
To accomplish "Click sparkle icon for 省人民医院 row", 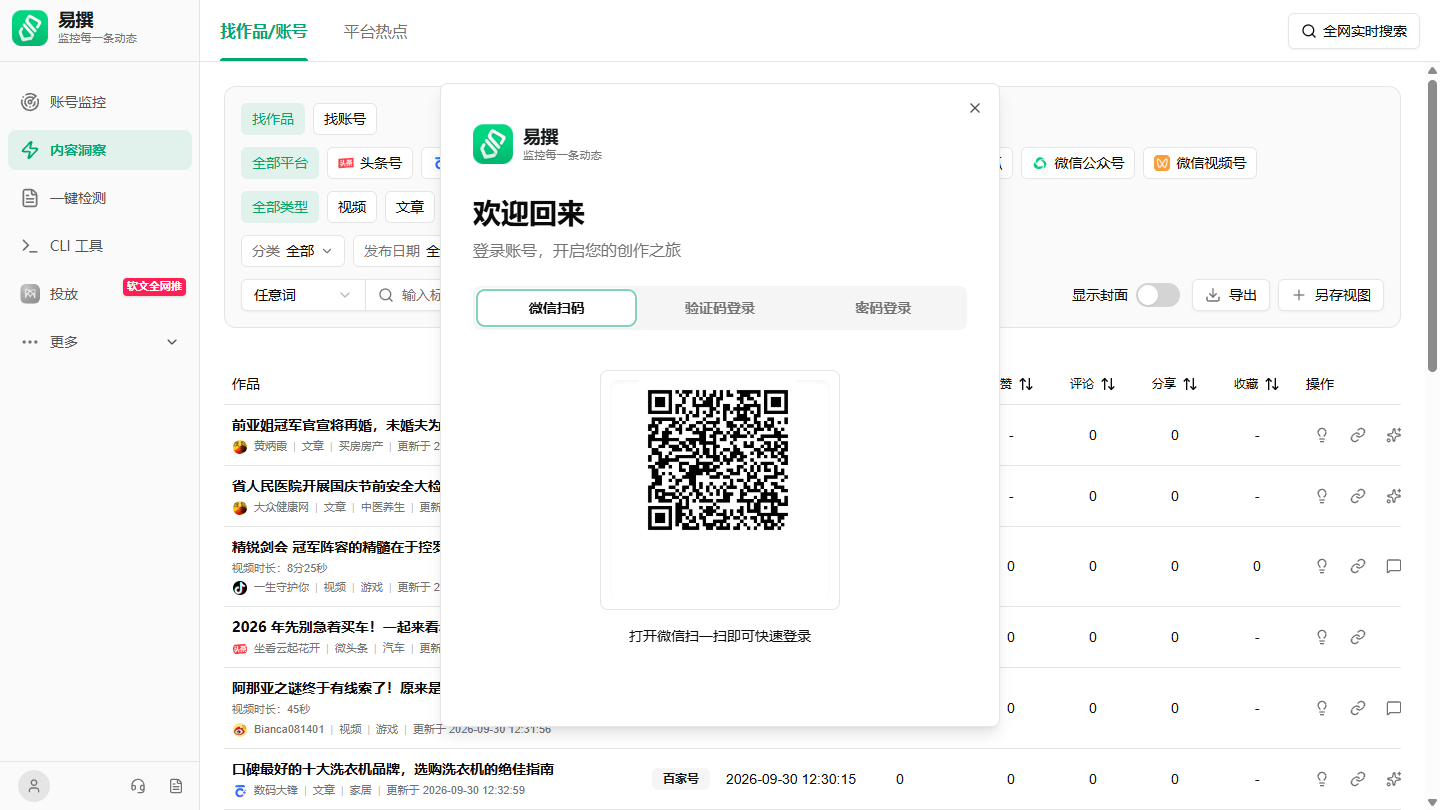I will (x=1393, y=496).
